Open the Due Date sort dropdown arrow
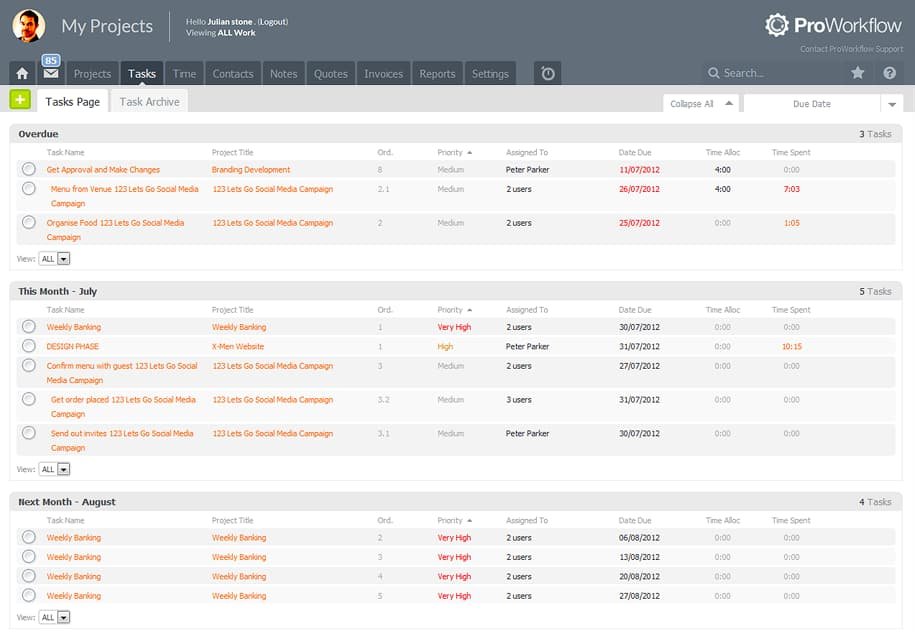Image resolution: width=915 pixels, height=632 pixels. [x=892, y=104]
